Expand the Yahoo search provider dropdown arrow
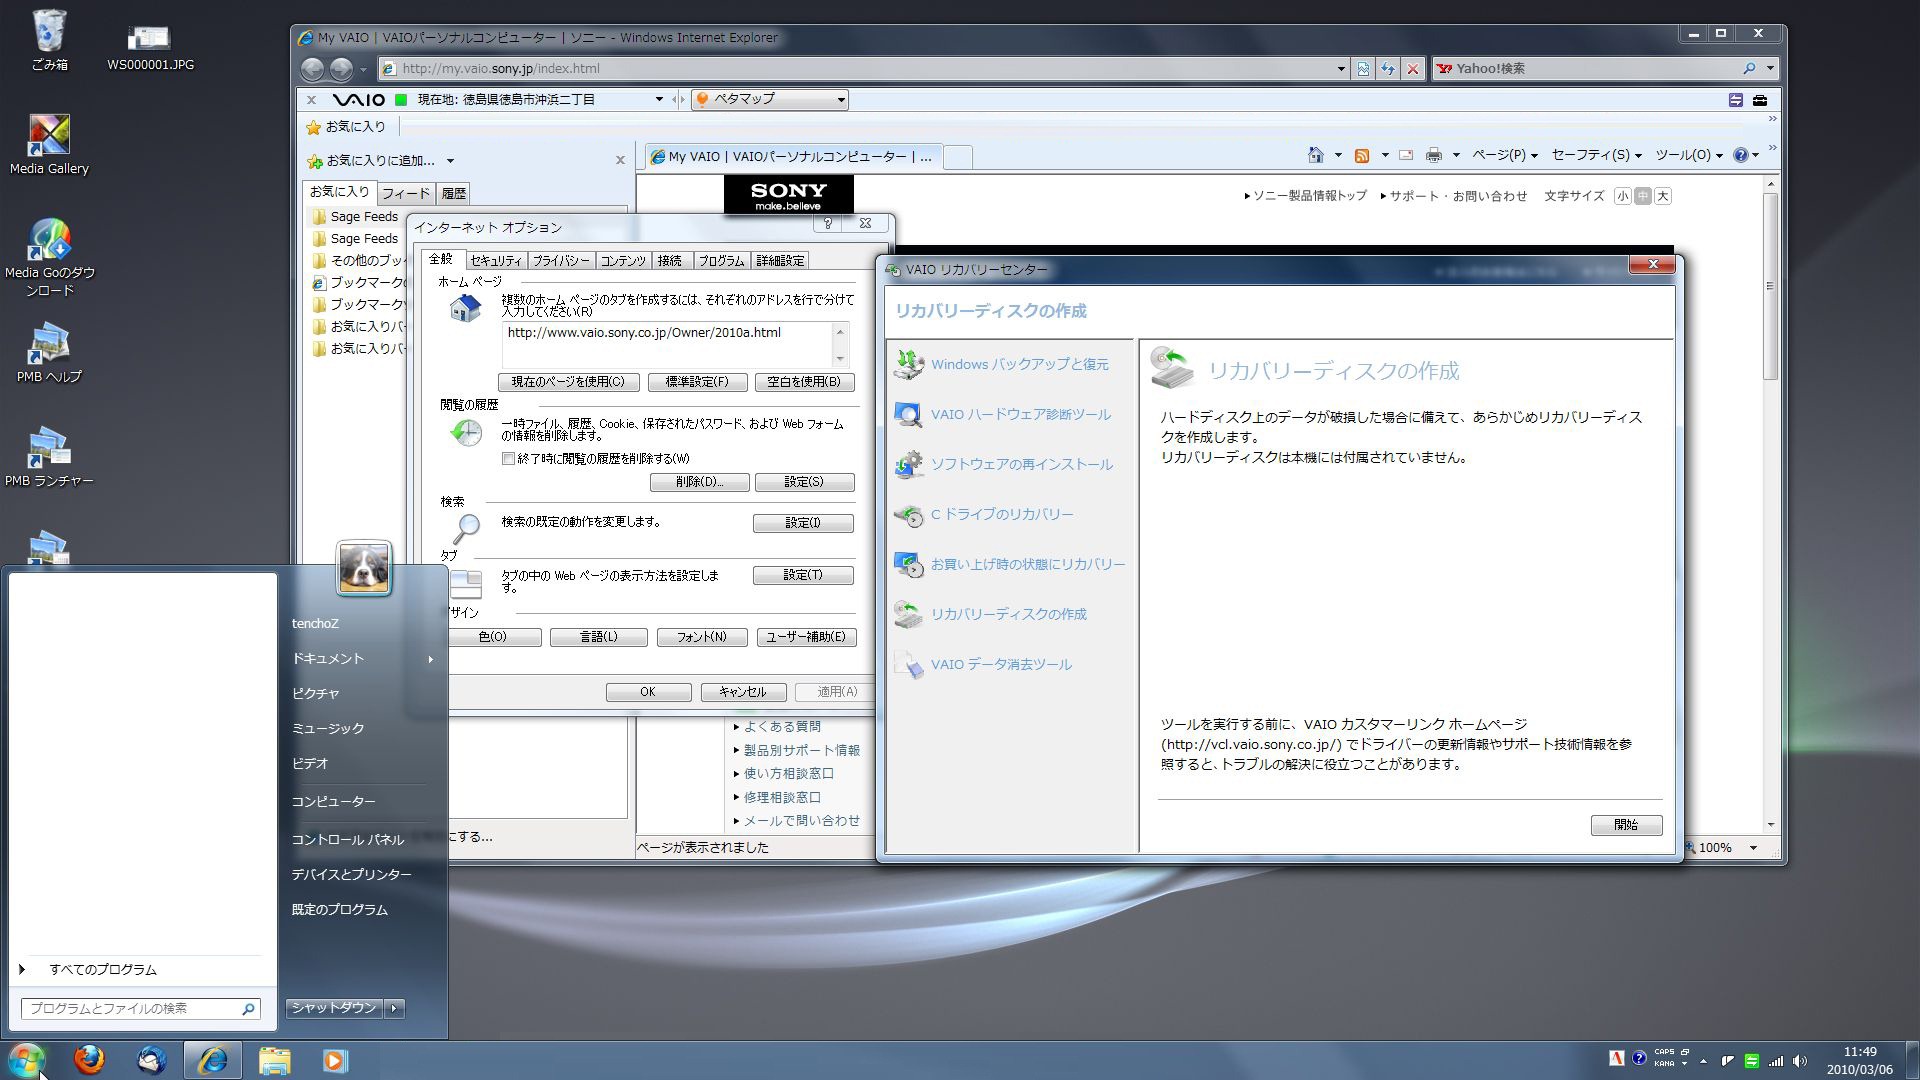This screenshot has width=1920, height=1080. click(1770, 69)
